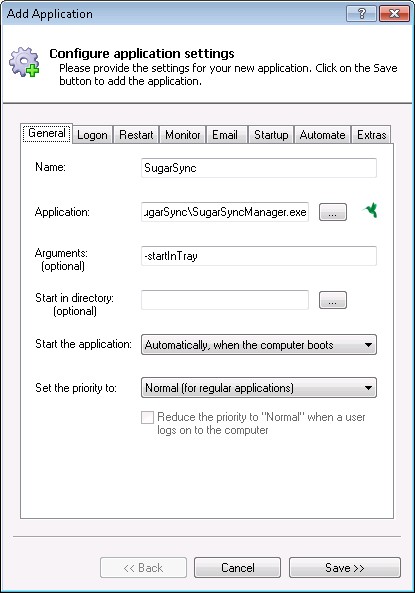This screenshot has height=593, width=415.
Task: Click the green hummingbird icon beside Application
Action: (x=370, y=210)
